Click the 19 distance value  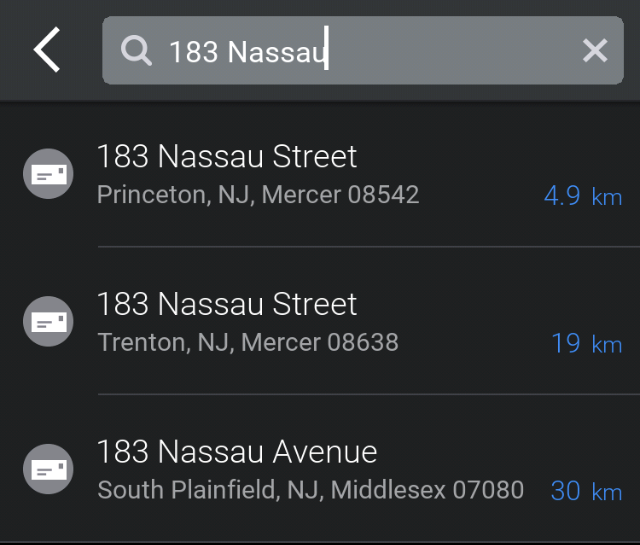[566, 343]
